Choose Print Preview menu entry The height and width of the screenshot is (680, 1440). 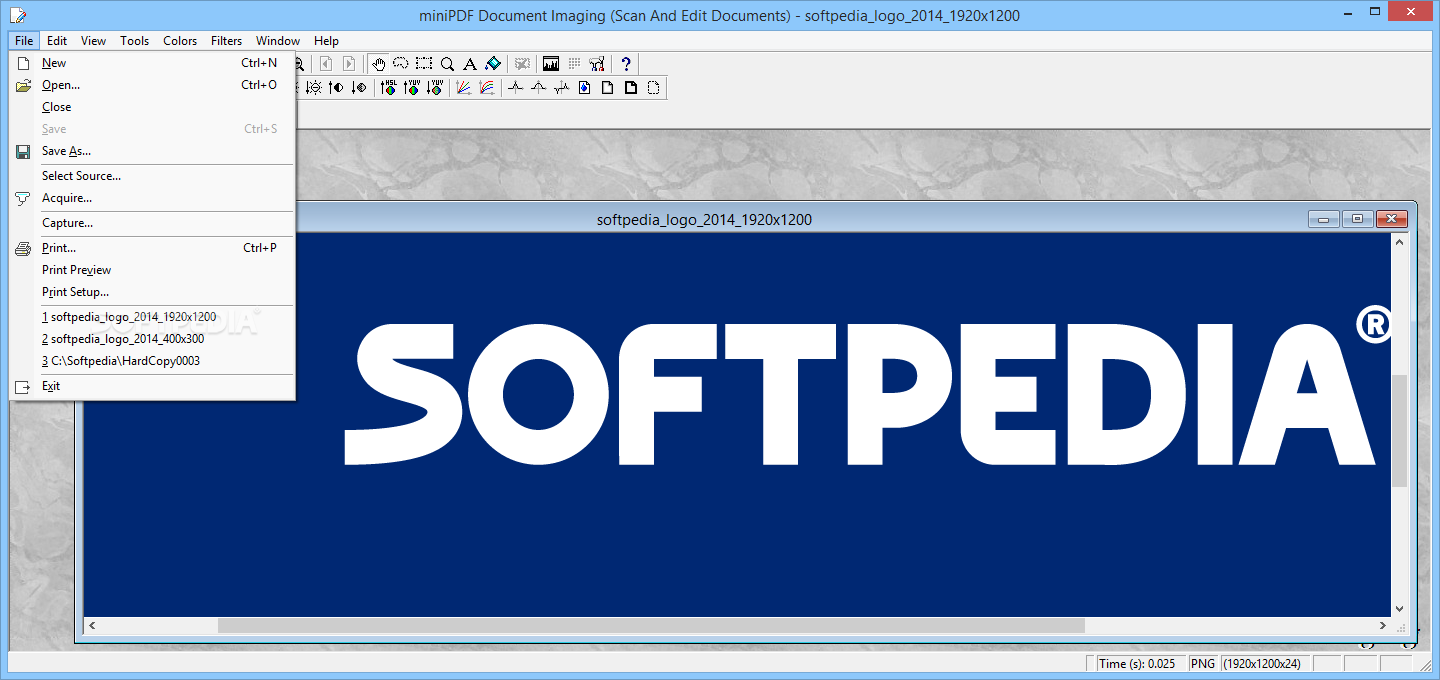pyautogui.click(x=152, y=270)
